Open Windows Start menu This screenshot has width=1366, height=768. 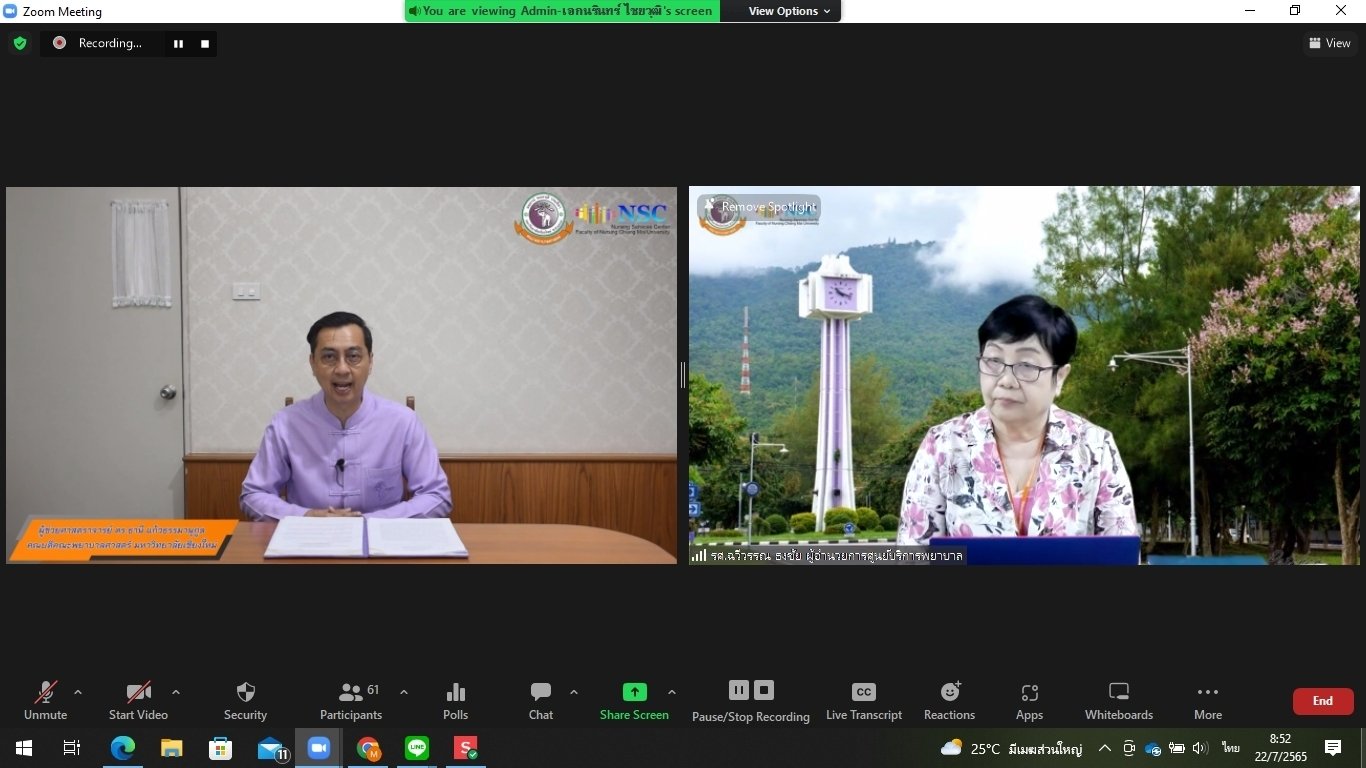tap(23, 748)
